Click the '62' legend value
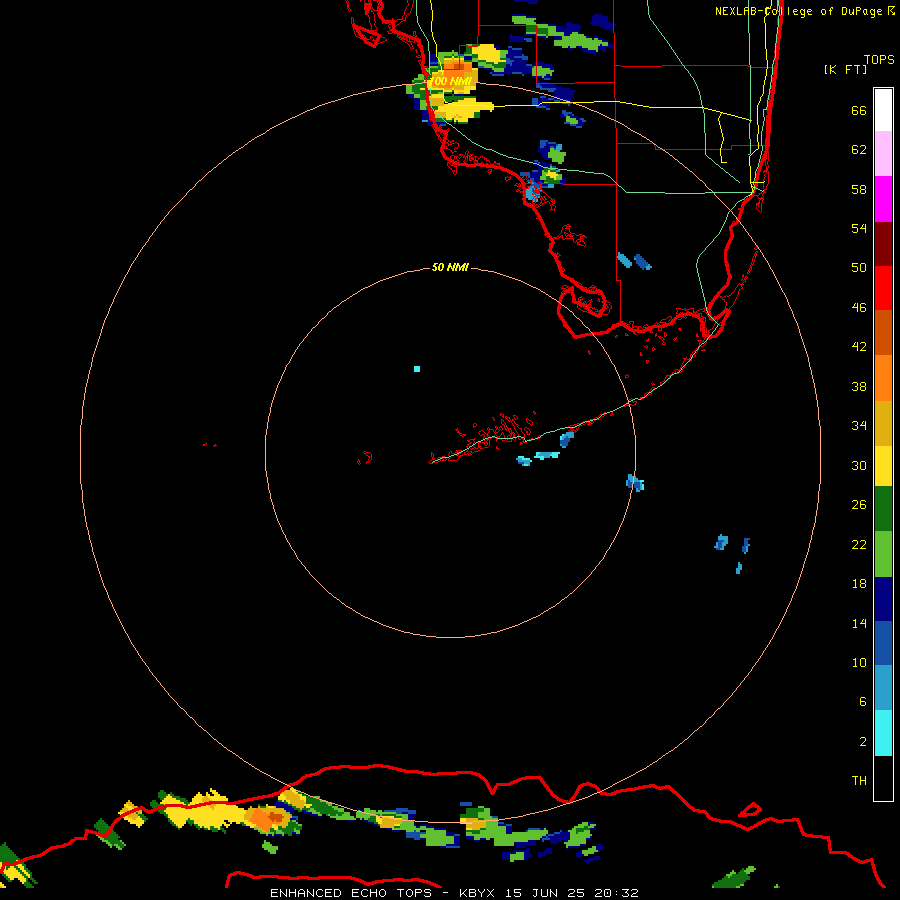 859,150
